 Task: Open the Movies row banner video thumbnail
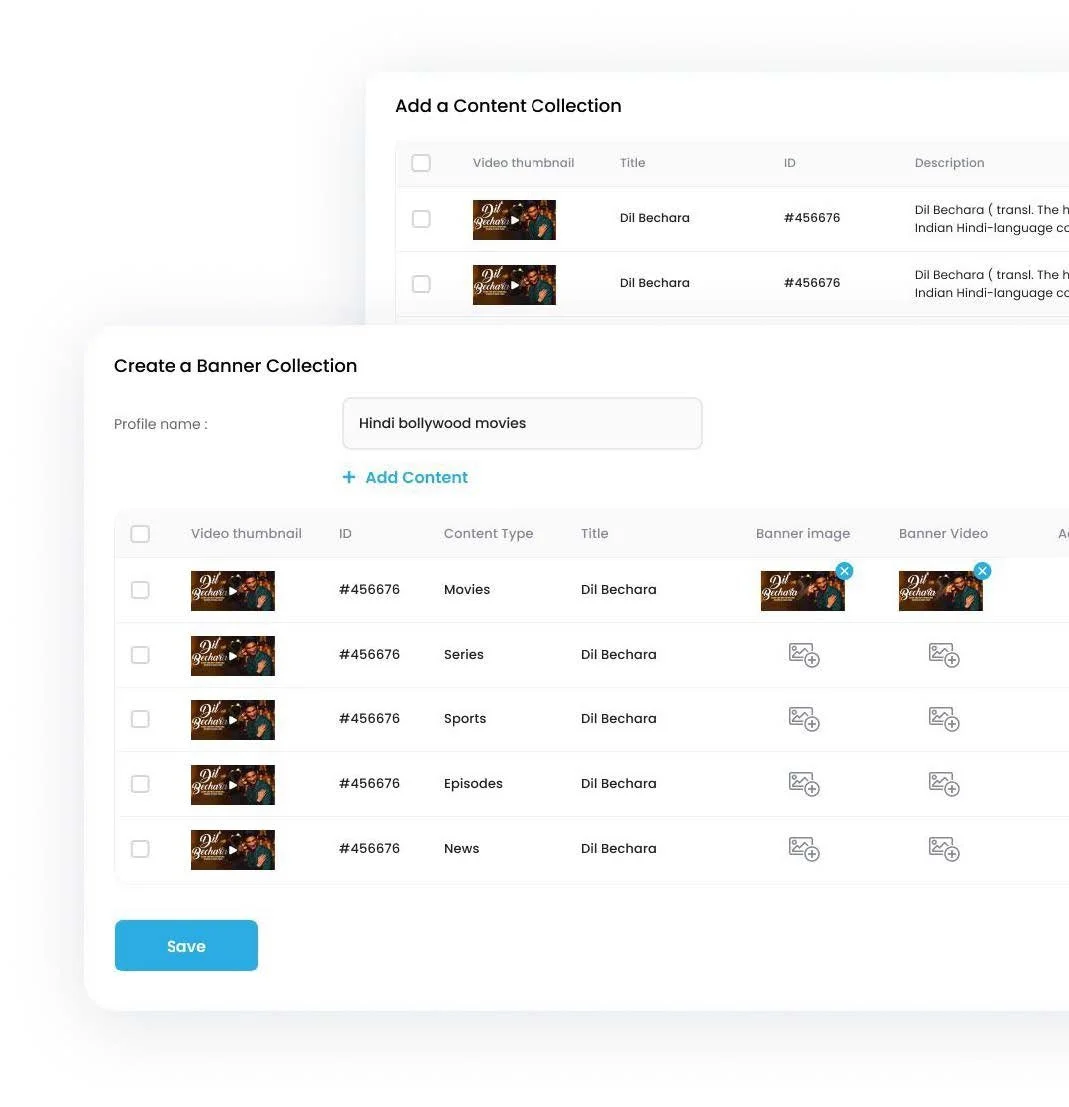point(940,591)
